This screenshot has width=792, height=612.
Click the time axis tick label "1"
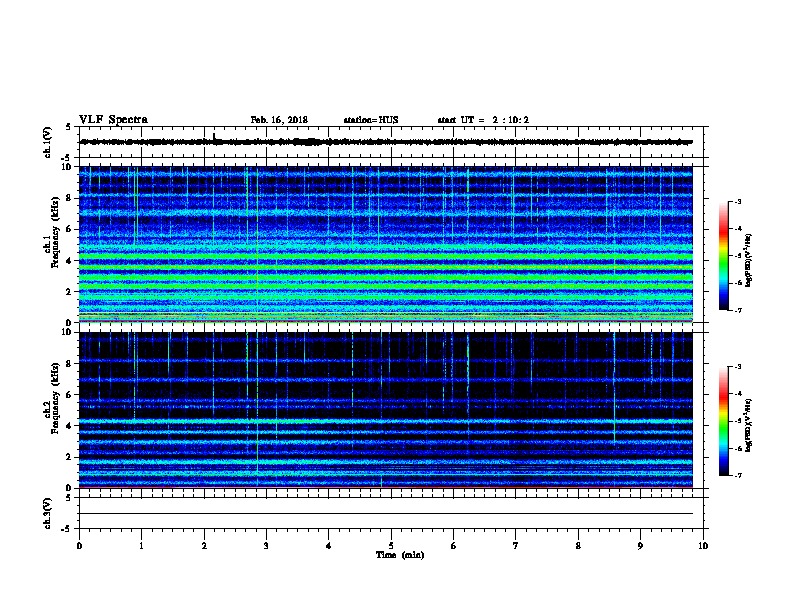pos(141,545)
